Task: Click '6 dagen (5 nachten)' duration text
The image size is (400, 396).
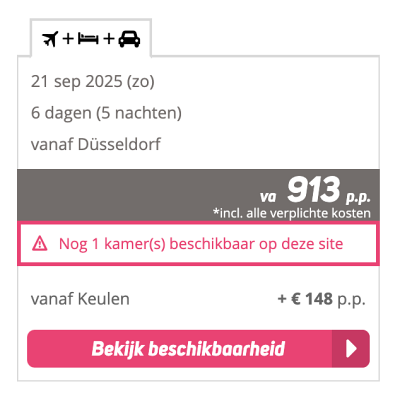Action: pos(106,113)
